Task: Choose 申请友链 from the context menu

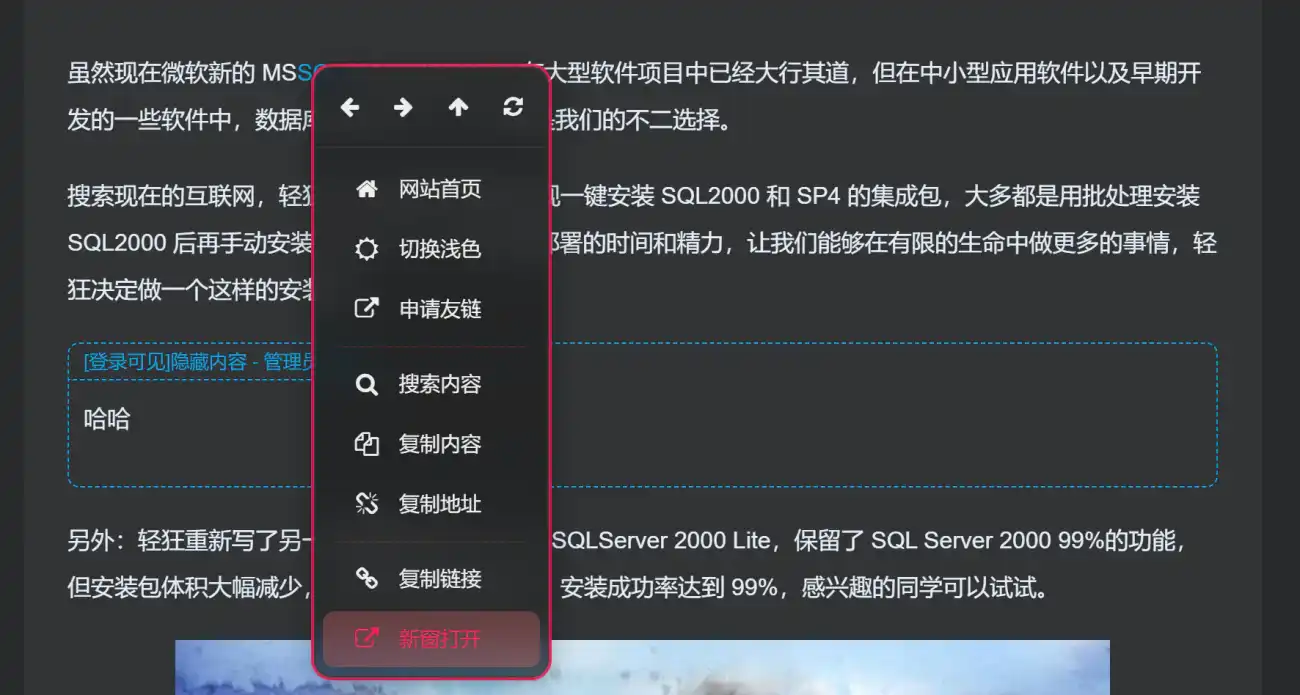Action: 431,309
